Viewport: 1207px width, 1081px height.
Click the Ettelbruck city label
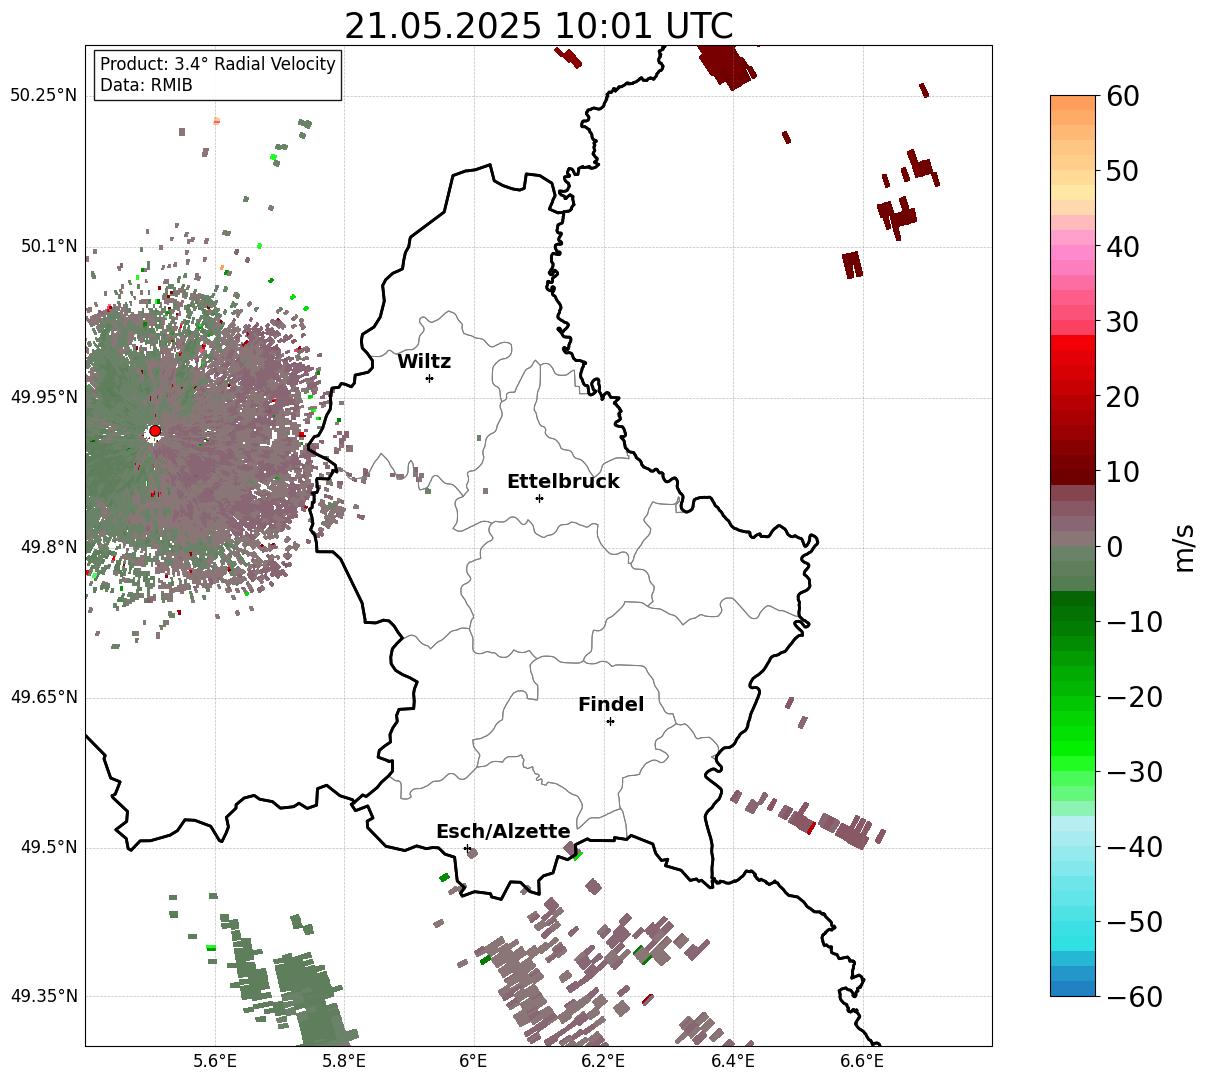click(x=563, y=482)
